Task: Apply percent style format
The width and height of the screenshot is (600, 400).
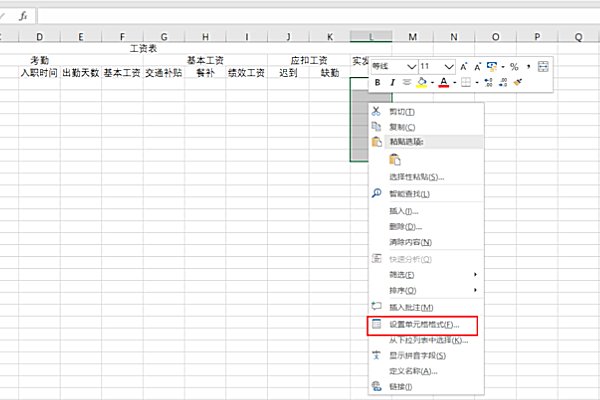Action: (x=514, y=67)
